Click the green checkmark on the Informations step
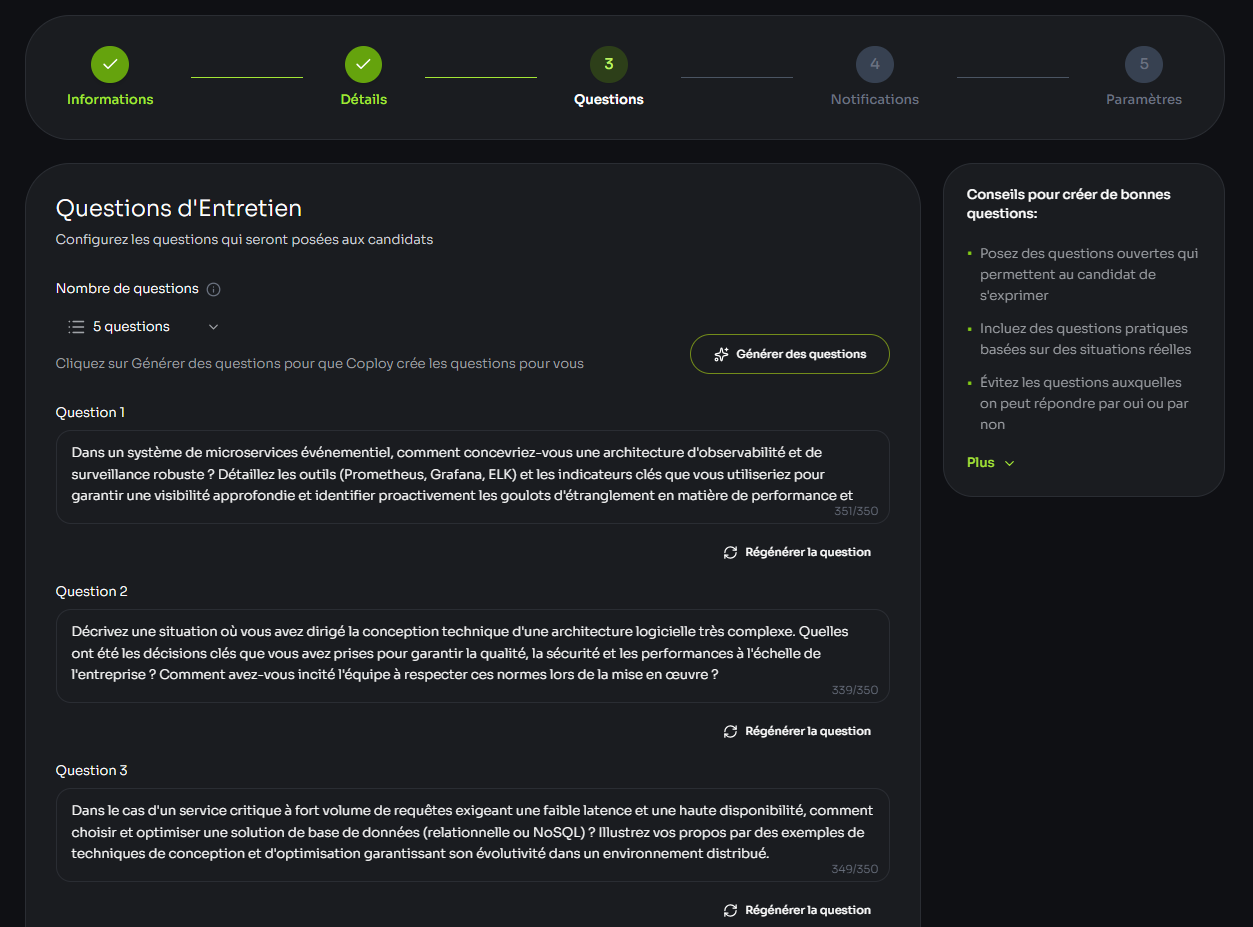Viewport: 1253px width, 927px height. (110, 63)
